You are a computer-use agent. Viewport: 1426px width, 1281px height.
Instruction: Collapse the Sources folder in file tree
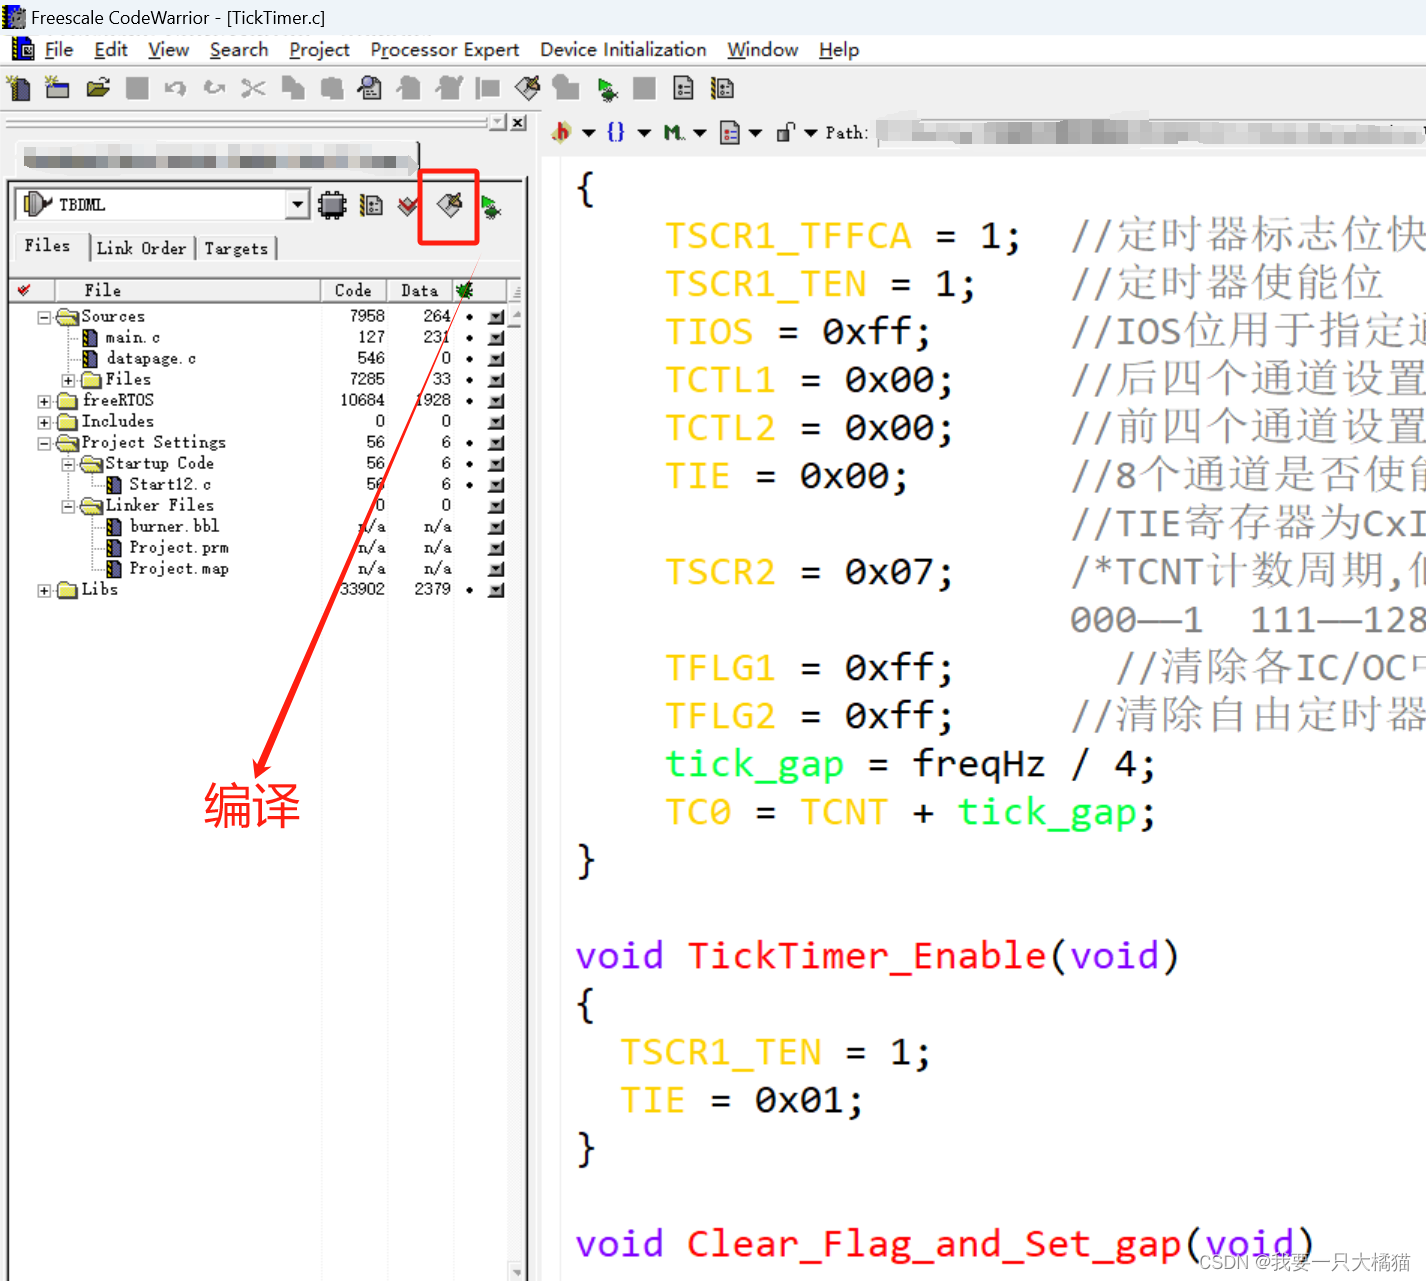point(43,316)
